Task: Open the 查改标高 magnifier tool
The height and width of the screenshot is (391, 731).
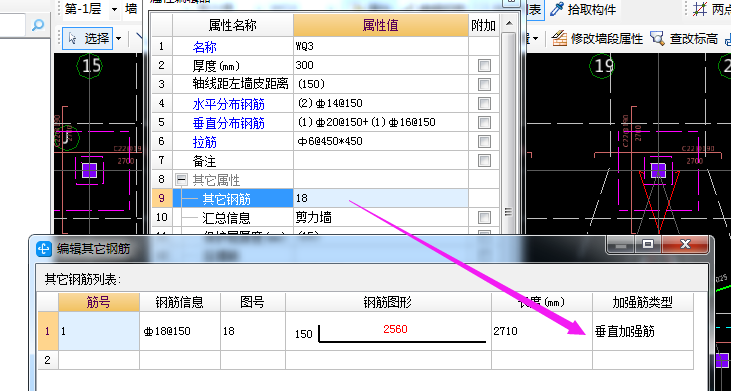Action: pos(684,39)
